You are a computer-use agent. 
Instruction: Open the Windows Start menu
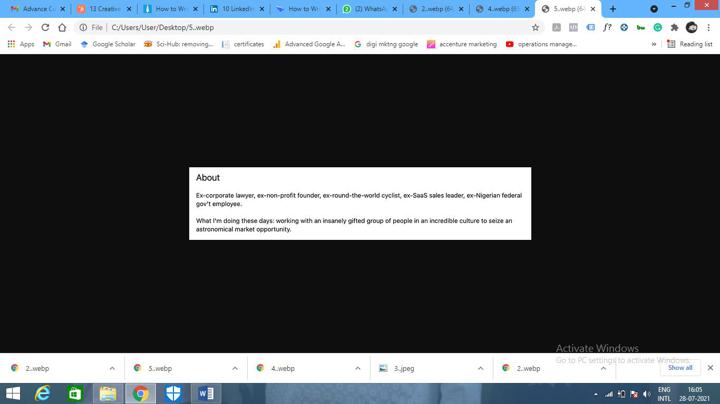click(x=13, y=393)
